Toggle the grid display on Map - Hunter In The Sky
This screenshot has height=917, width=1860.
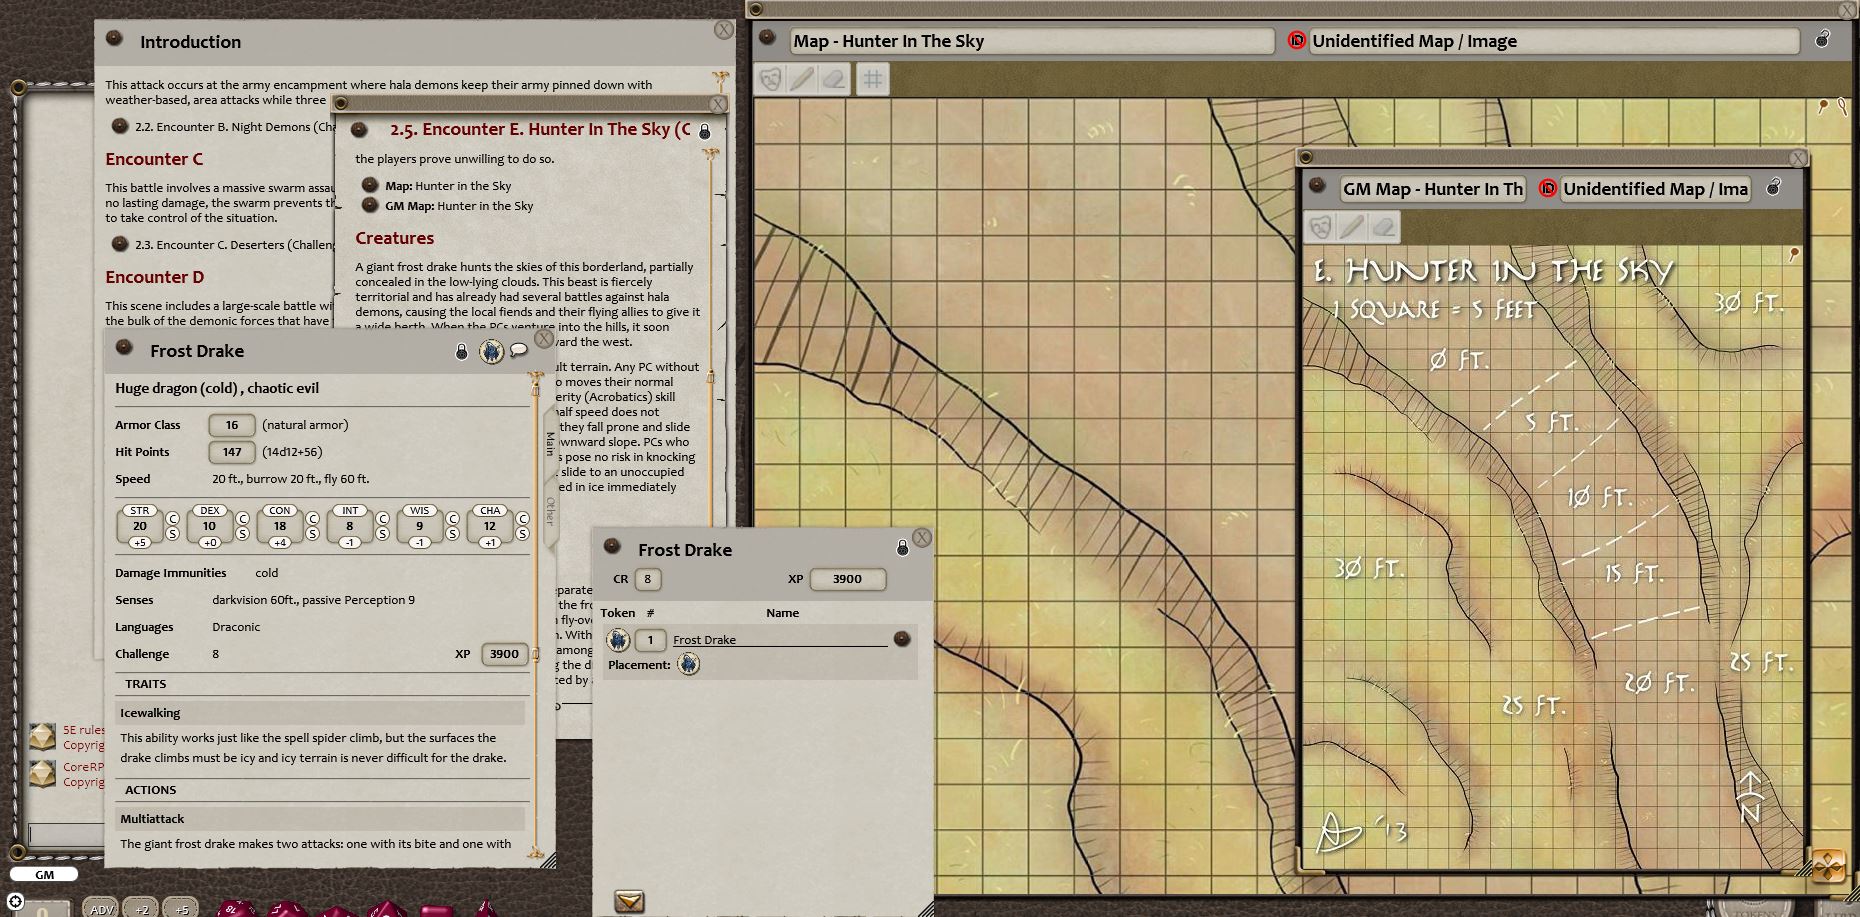(872, 78)
